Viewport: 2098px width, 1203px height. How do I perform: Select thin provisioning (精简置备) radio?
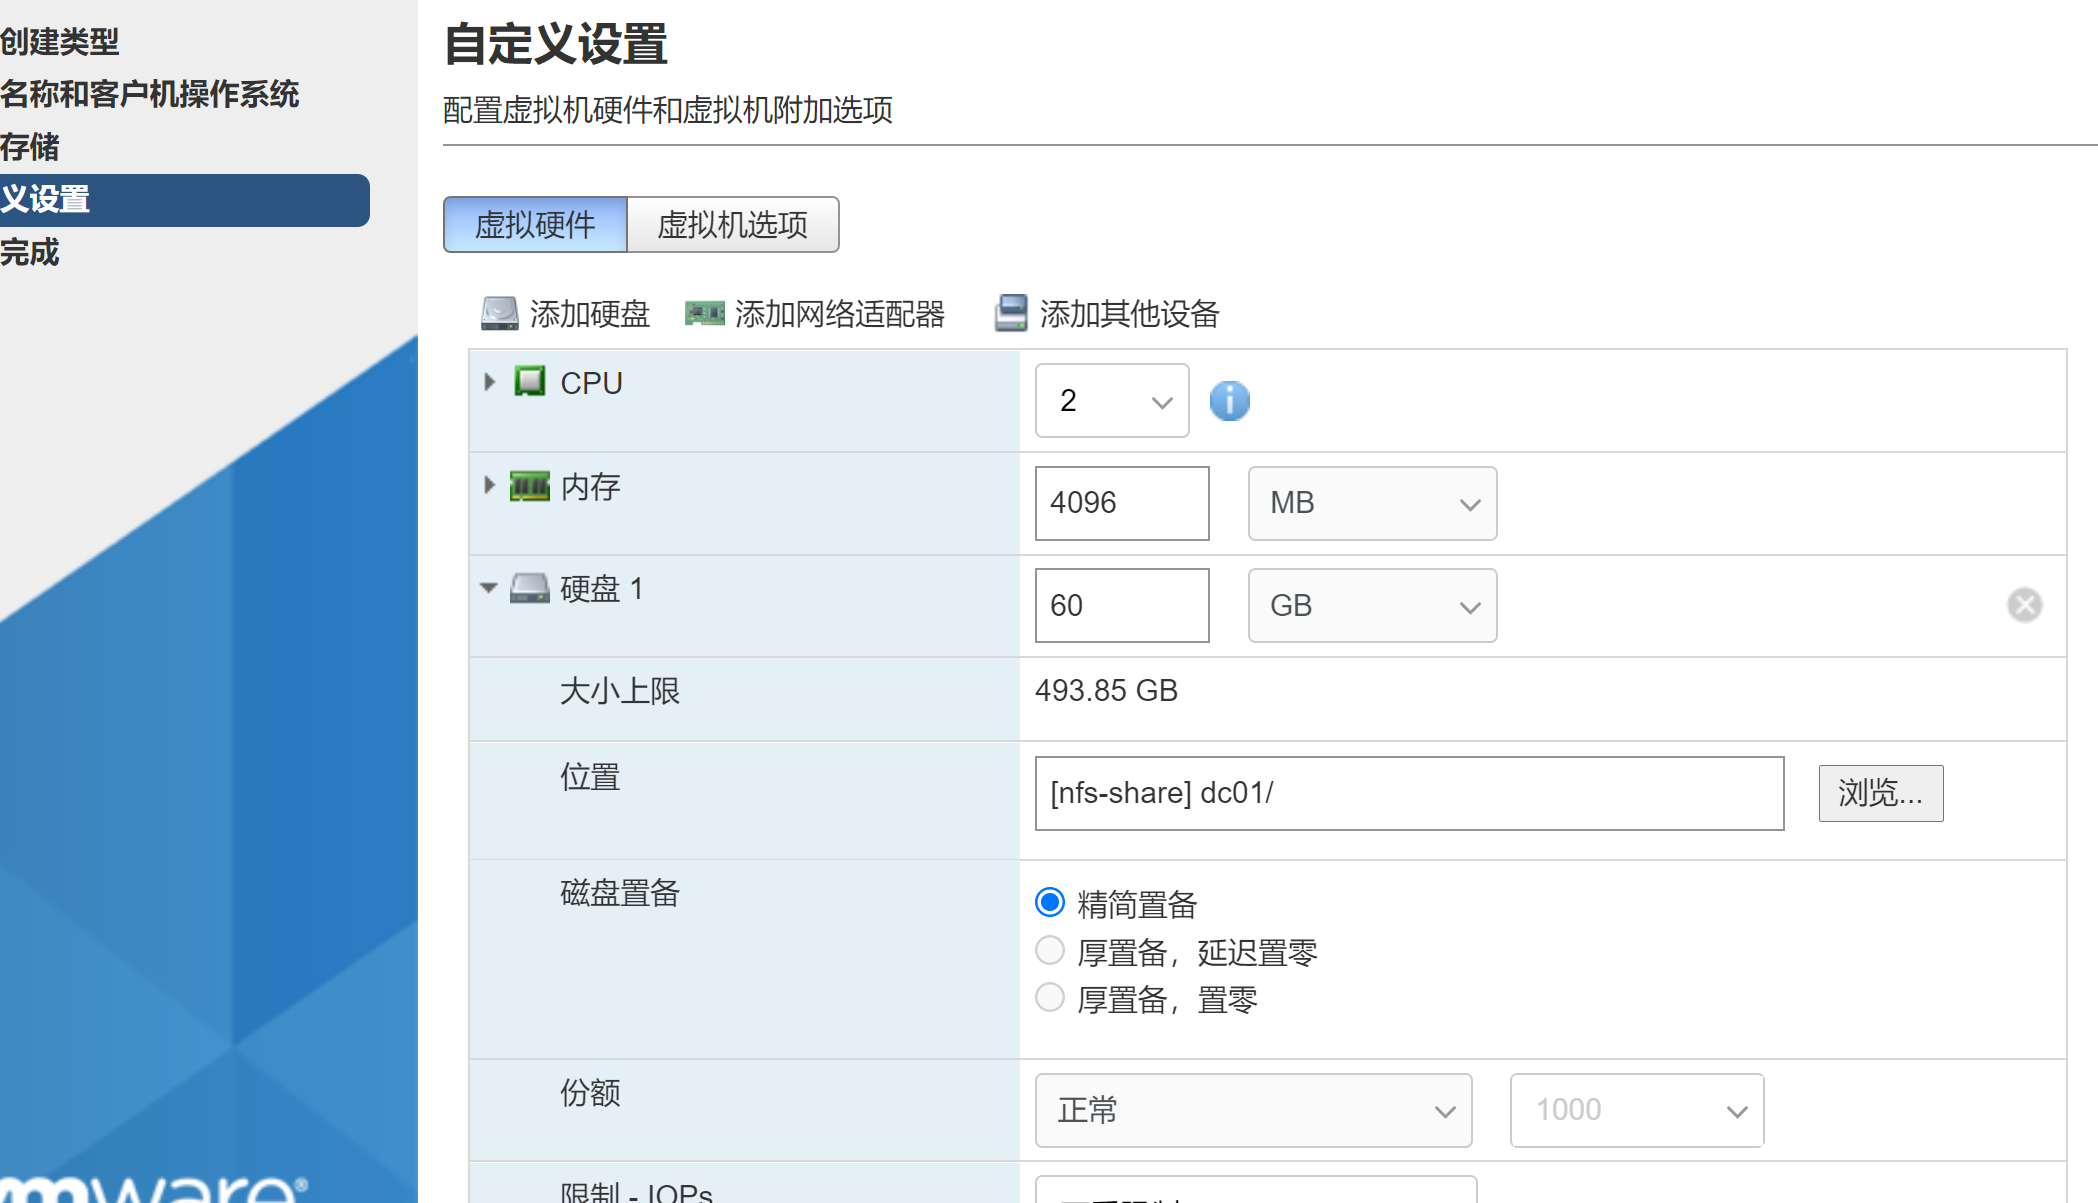(x=1050, y=903)
